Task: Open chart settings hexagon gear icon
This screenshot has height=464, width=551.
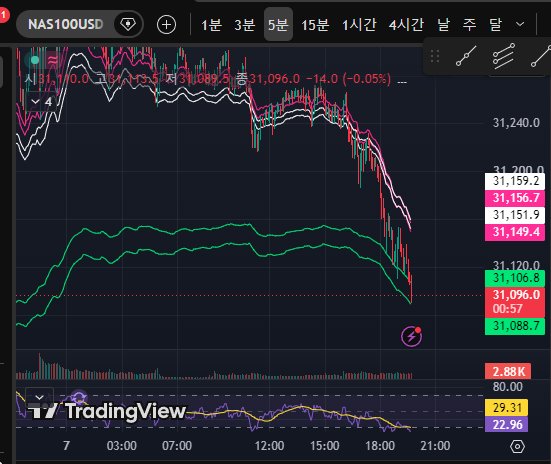Action: [x=517, y=447]
